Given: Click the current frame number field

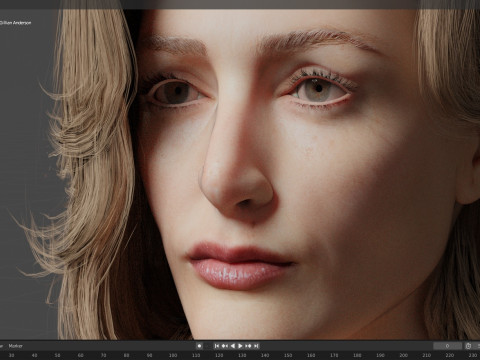Looking at the screenshot, I should (x=447, y=346).
